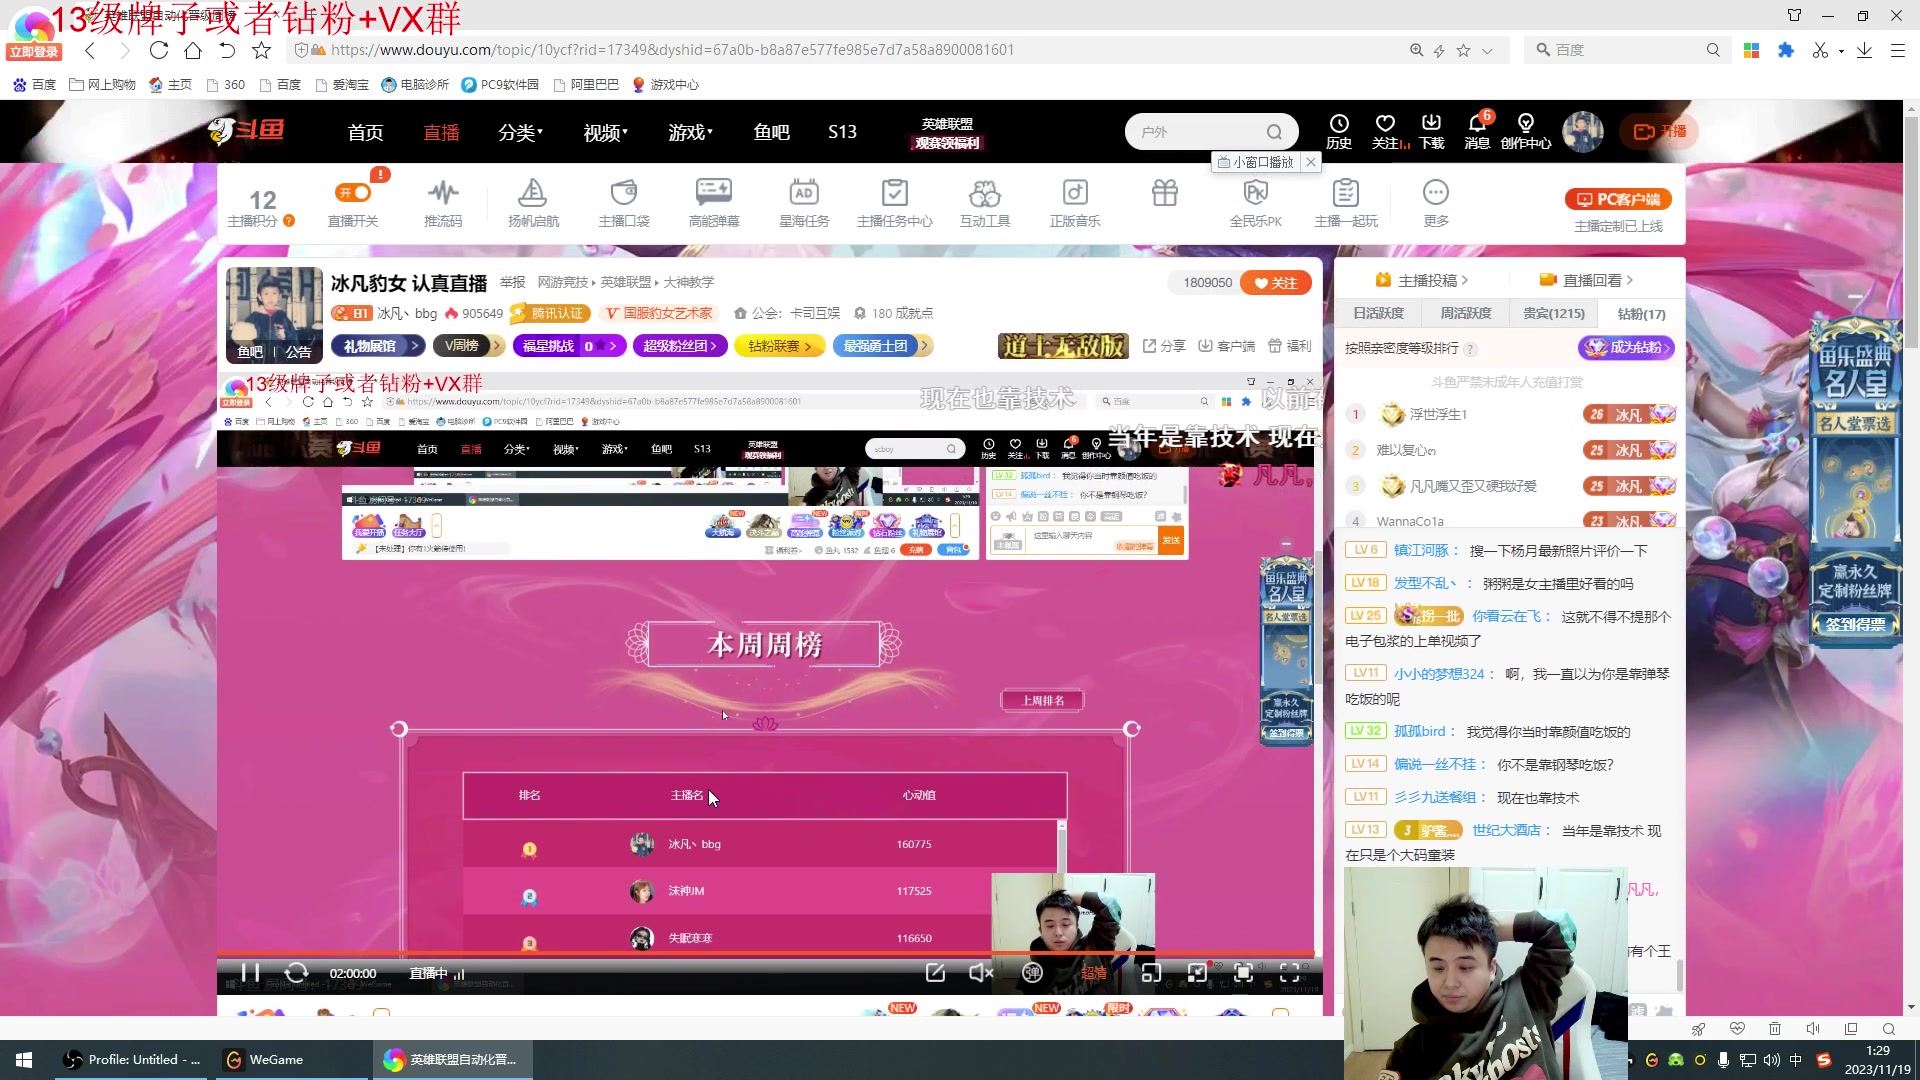
Task: Open the 互动工具 interactive tools
Action: click(985, 203)
